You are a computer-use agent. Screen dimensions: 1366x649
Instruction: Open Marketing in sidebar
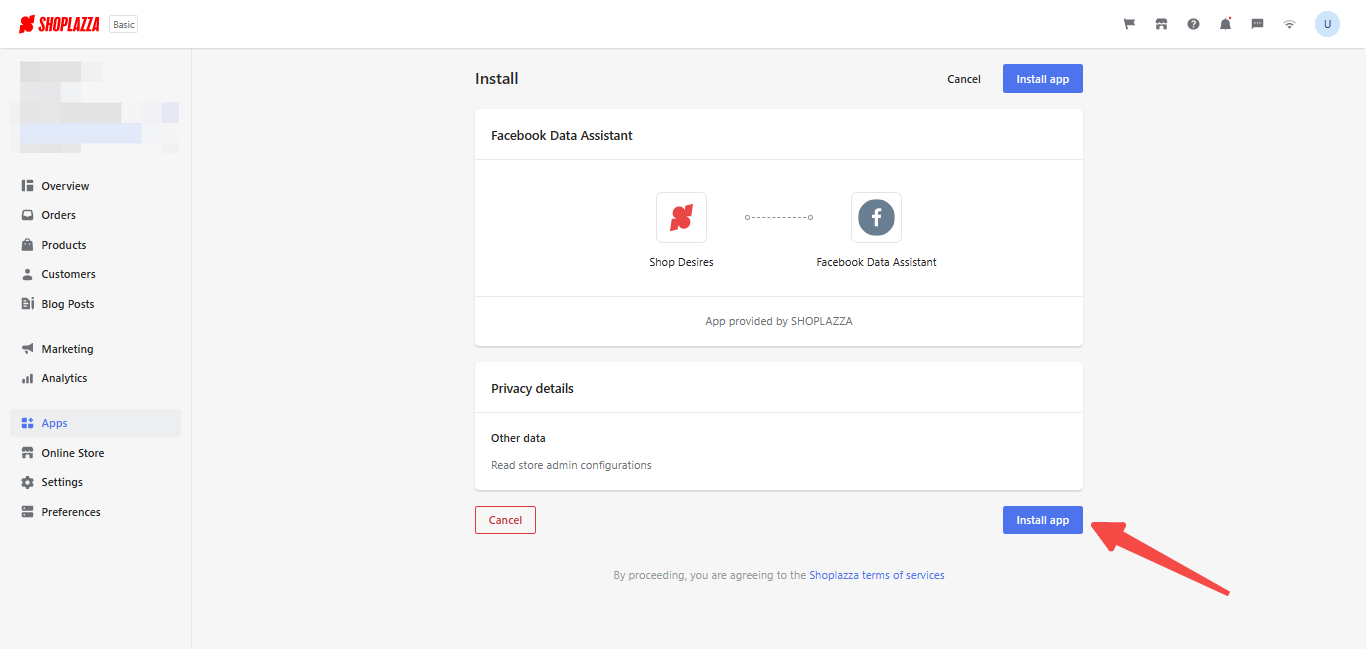(x=95, y=349)
